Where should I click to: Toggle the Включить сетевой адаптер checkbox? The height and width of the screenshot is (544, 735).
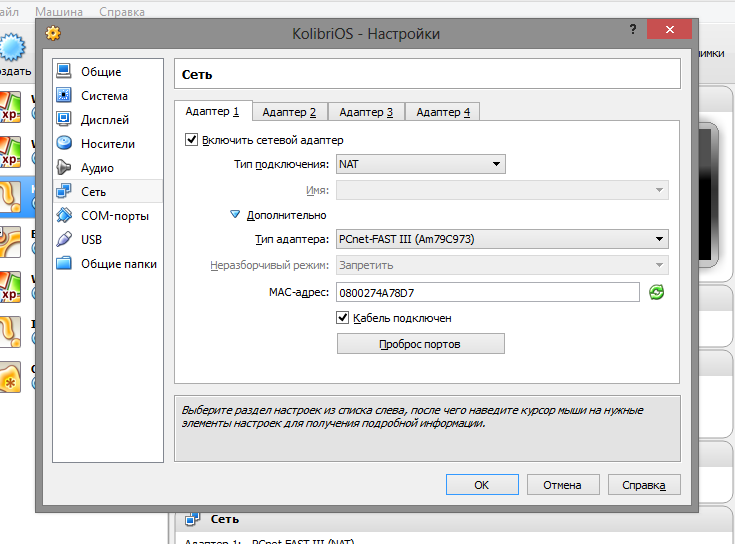(192, 140)
